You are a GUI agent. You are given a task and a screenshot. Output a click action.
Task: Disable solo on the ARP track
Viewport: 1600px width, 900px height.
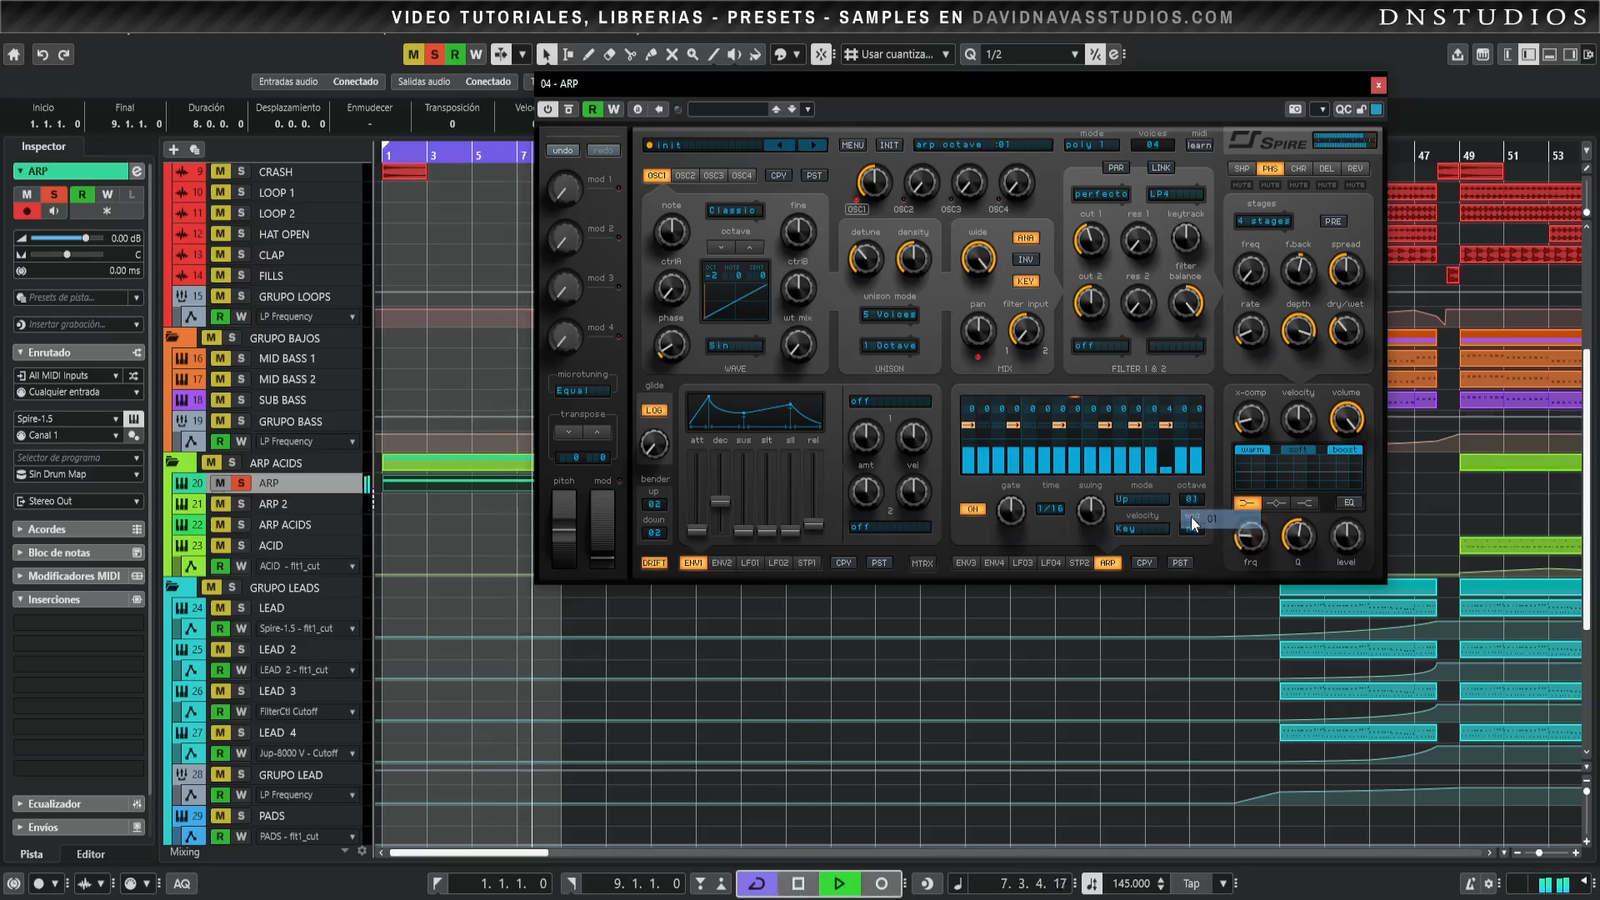(241, 483)
